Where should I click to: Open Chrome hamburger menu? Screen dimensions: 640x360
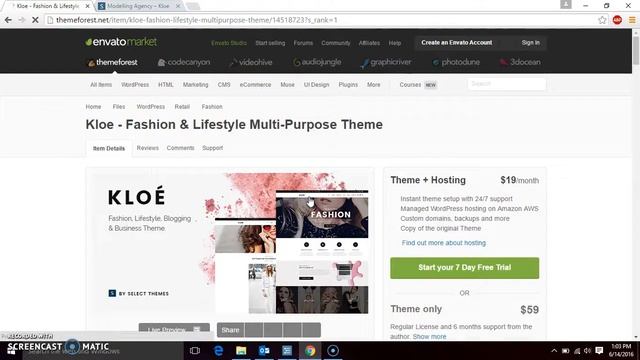(x=632, y=20)
